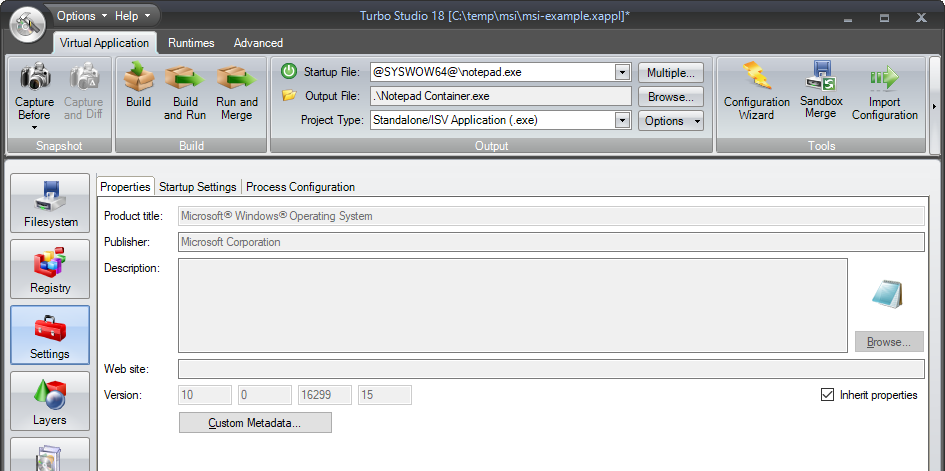Click the green Startup File power icon
The width and height of the screenshot is (945, 471).
point(289,72)
